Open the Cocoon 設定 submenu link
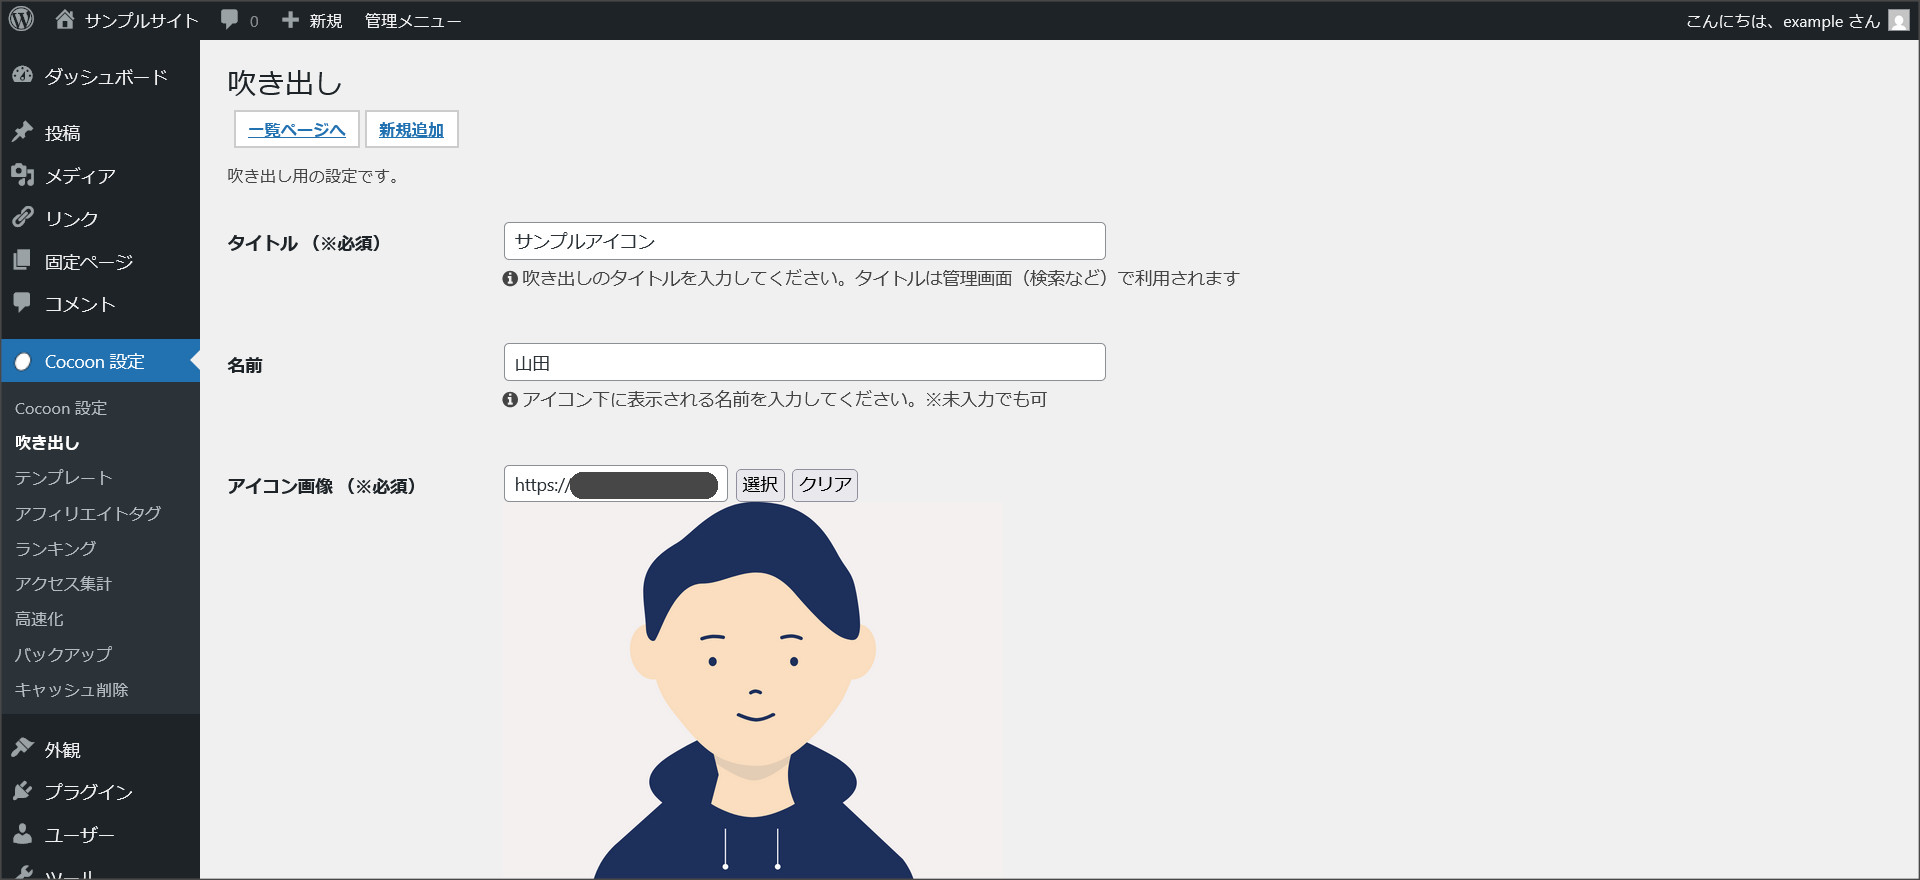This screenshot has height=880, width=1920. [x=61, y=408]
